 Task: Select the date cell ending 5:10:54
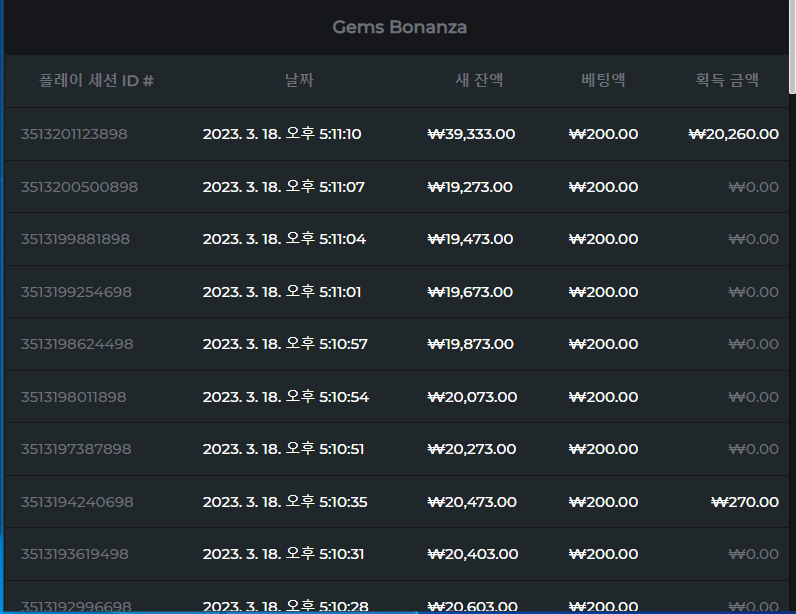click(x=286, y=397)
